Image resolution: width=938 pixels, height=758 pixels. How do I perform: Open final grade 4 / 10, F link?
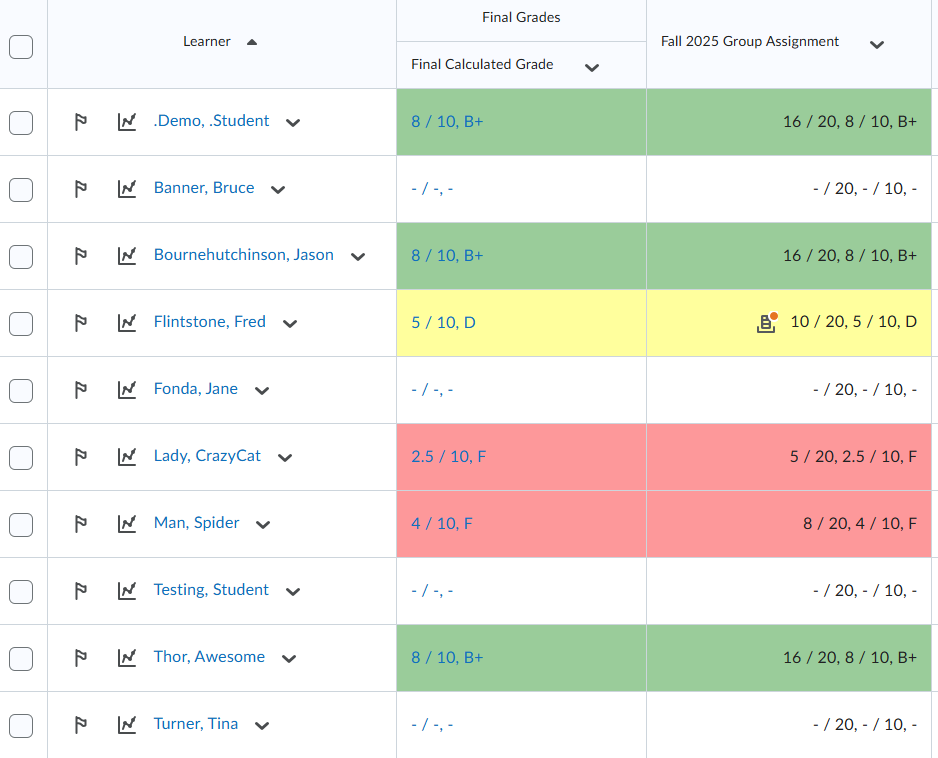pos(441,524)
